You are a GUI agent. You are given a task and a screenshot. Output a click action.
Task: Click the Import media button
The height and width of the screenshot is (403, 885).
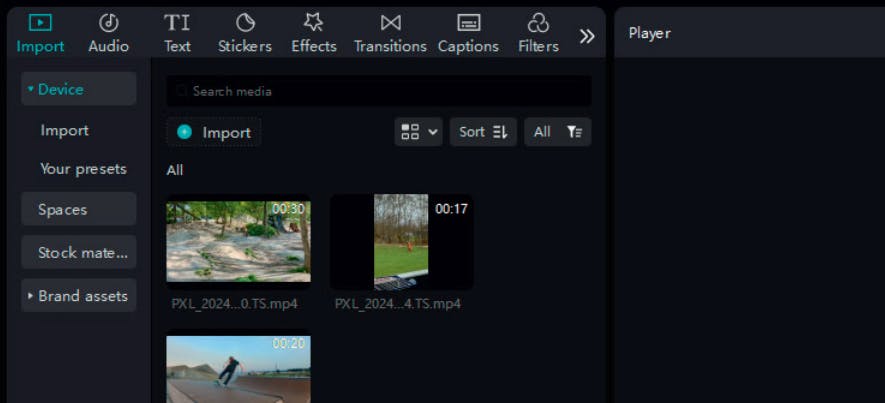click(x=214, y=133)
